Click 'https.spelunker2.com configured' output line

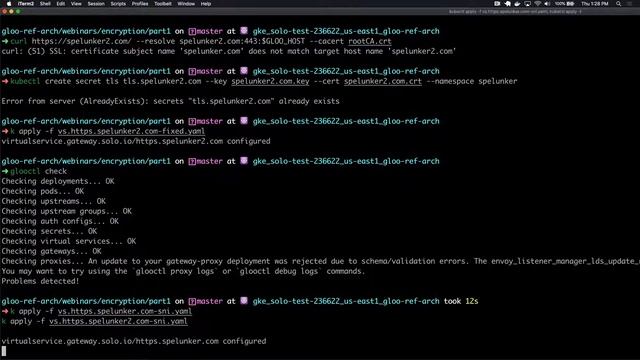click(136, 141)
